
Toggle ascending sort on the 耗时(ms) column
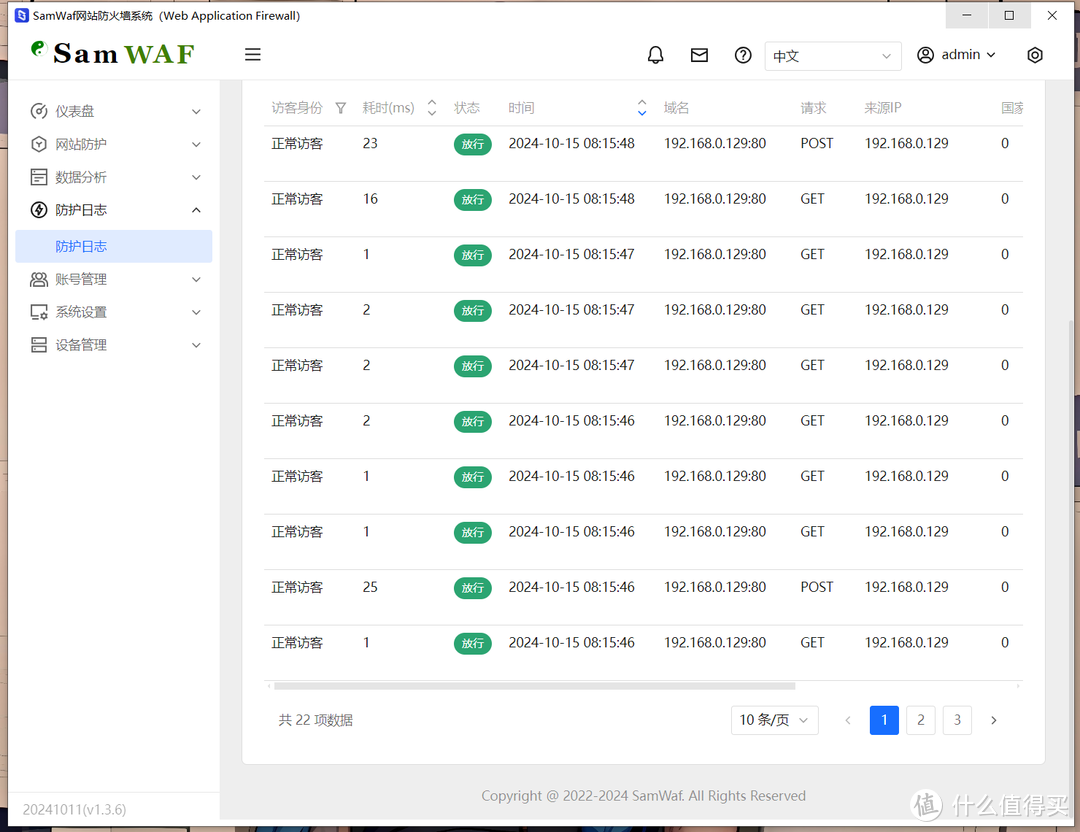pyautogui.click(x=430, y=101)
